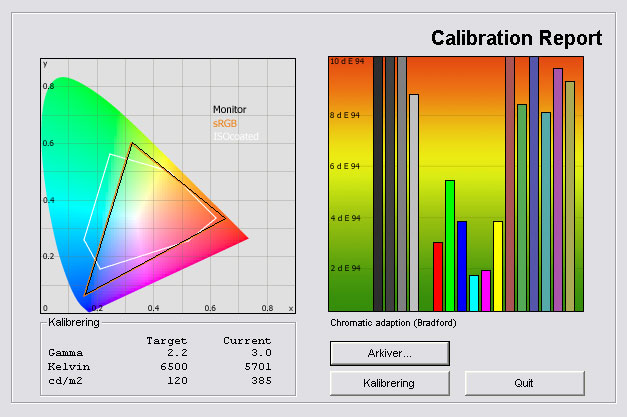Click the magenta bar in chart
Image resolution: width=627 pixels, height=417 pixels.
point(486,290)
